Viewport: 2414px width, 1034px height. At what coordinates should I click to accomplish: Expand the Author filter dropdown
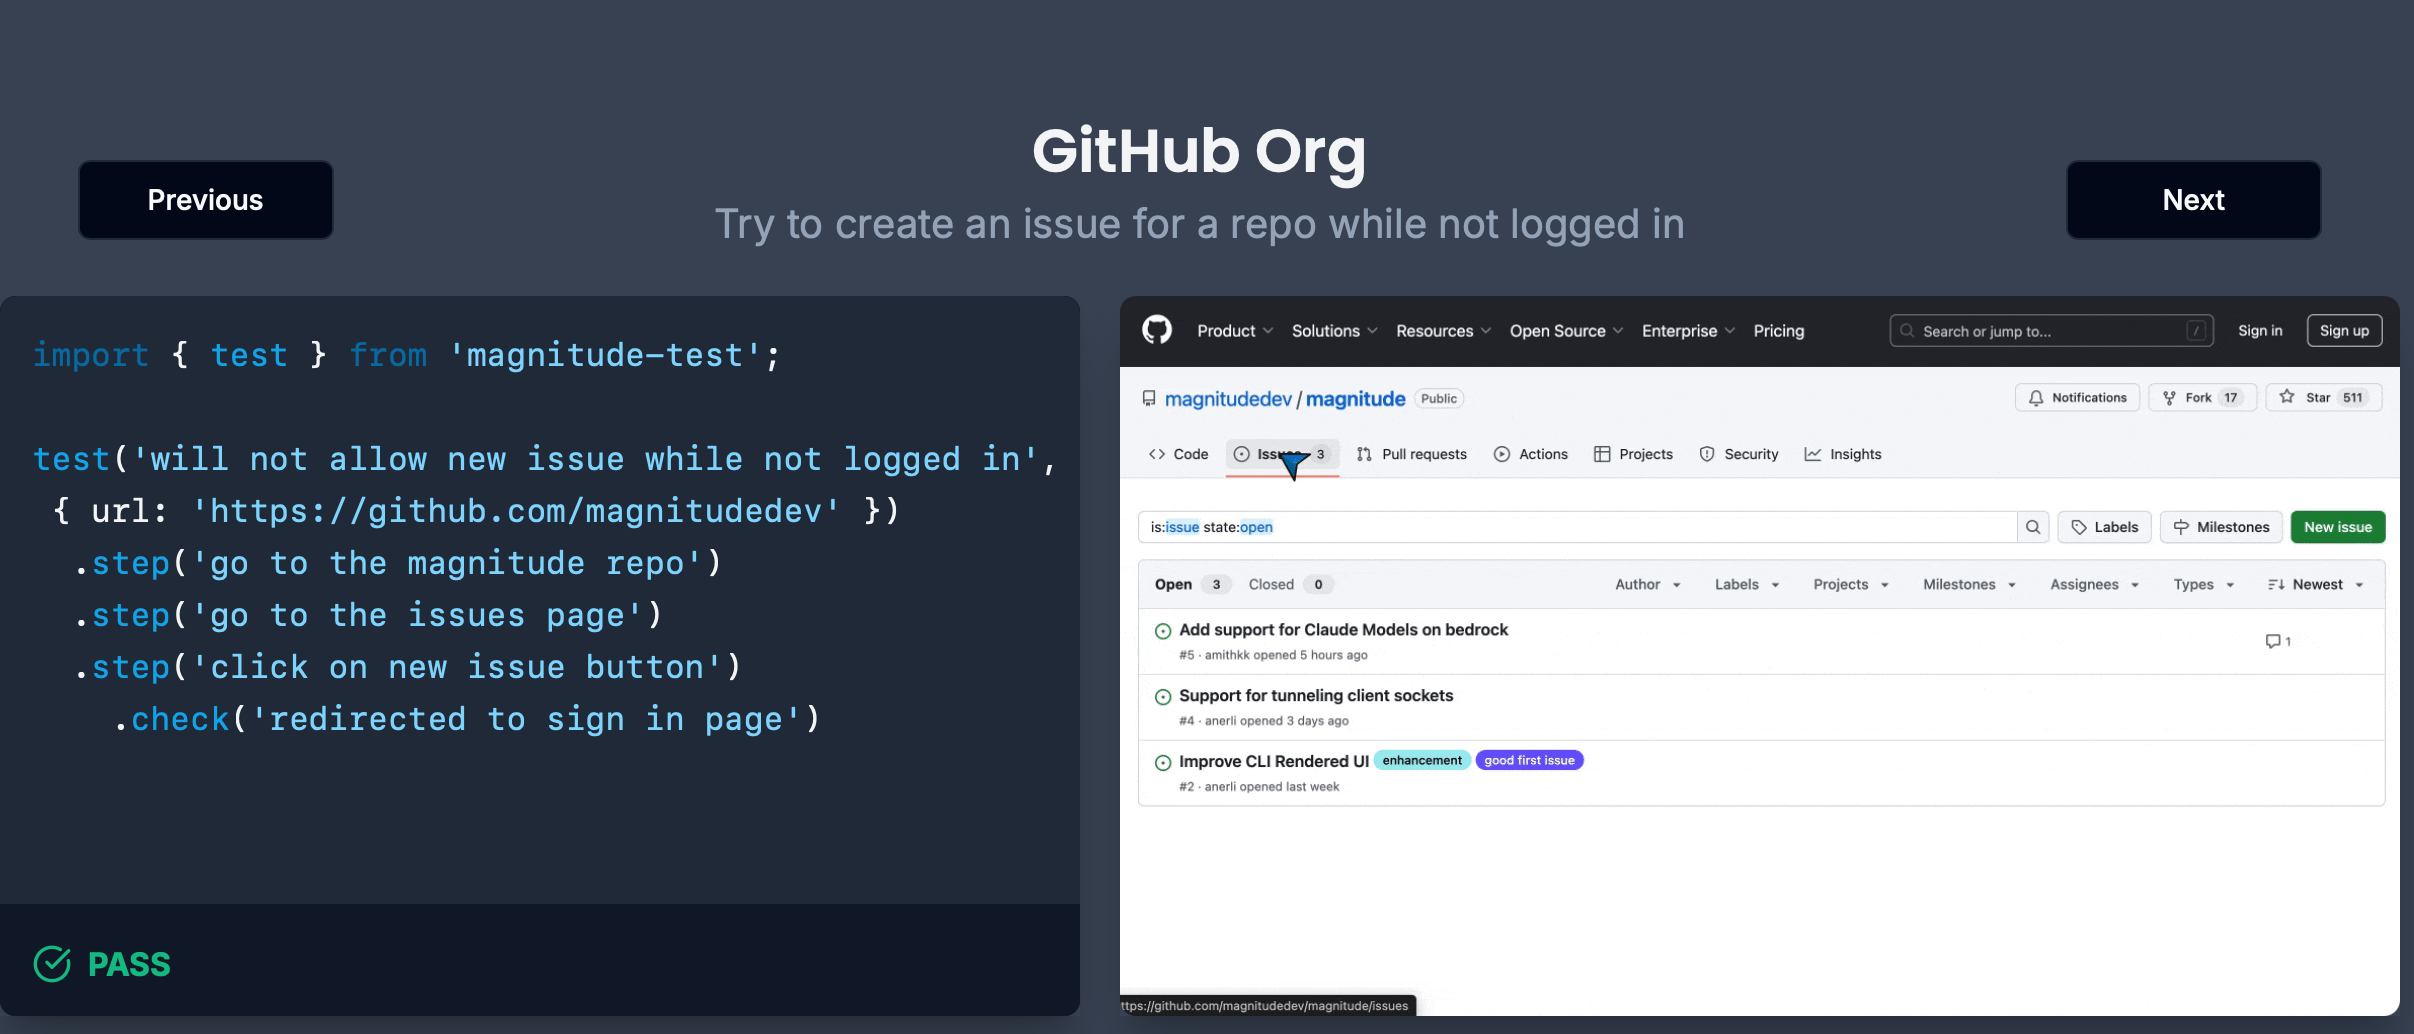click(x=1648, y=585)
